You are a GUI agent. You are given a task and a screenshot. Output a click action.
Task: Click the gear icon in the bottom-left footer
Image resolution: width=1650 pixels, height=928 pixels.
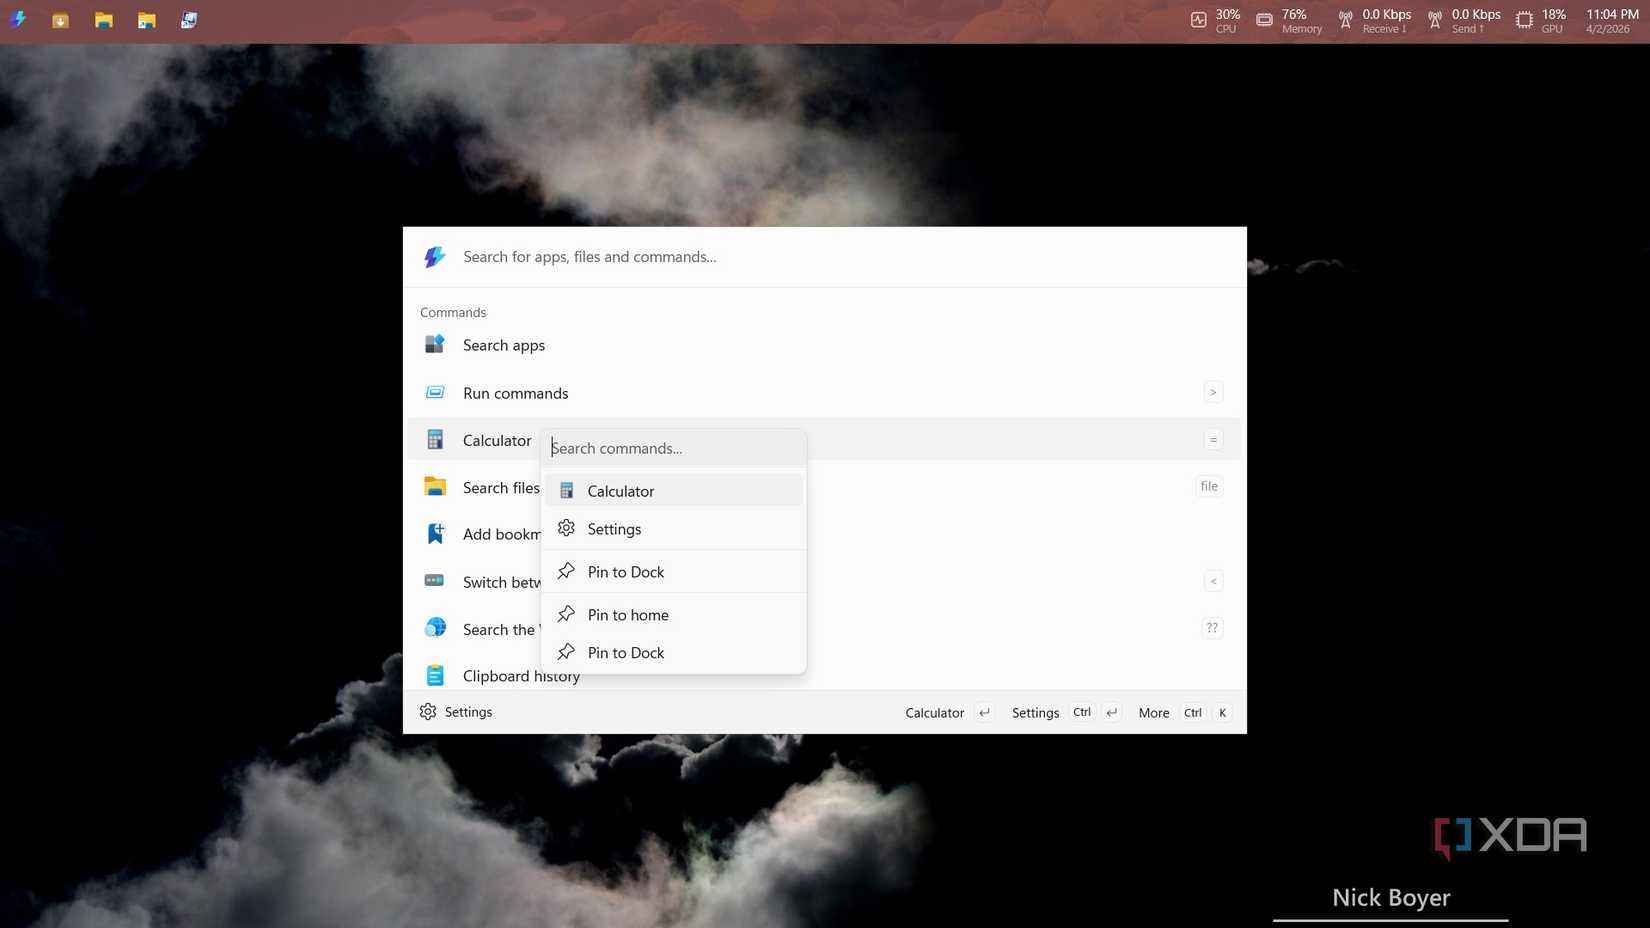(x=428, y=711)
